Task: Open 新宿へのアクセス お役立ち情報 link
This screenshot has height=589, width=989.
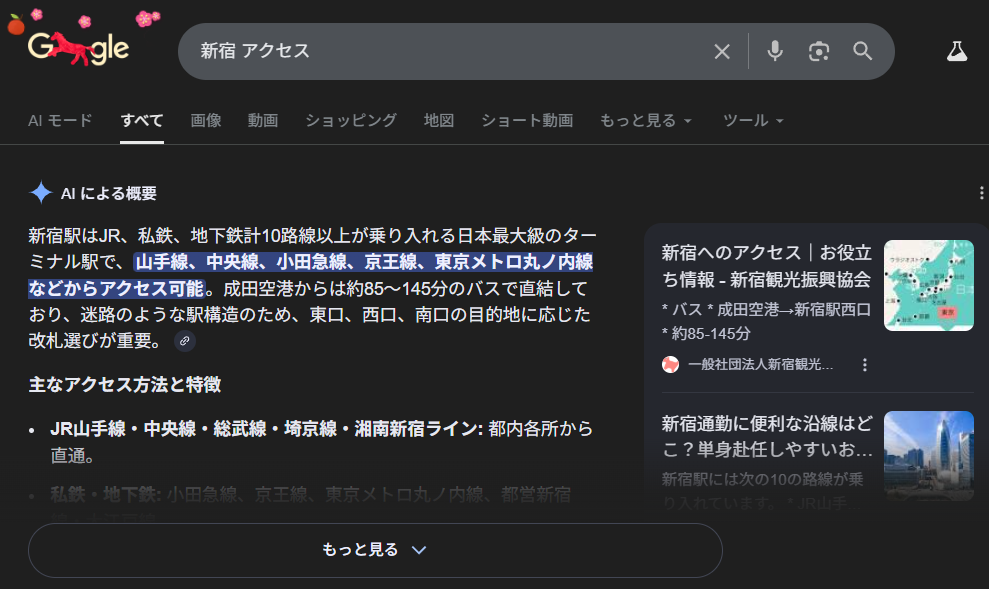Action: 766,266
